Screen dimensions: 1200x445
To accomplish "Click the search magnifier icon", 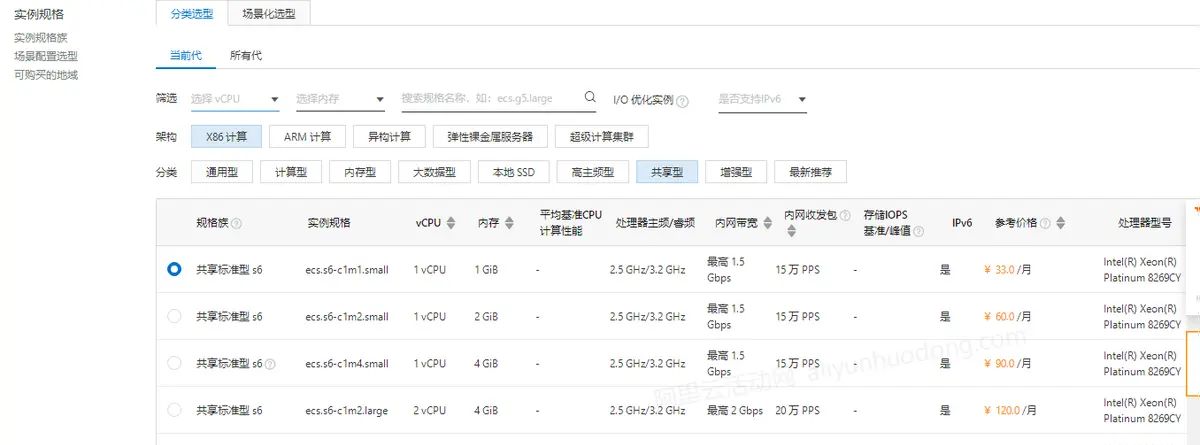I will (x=590, y=98).
